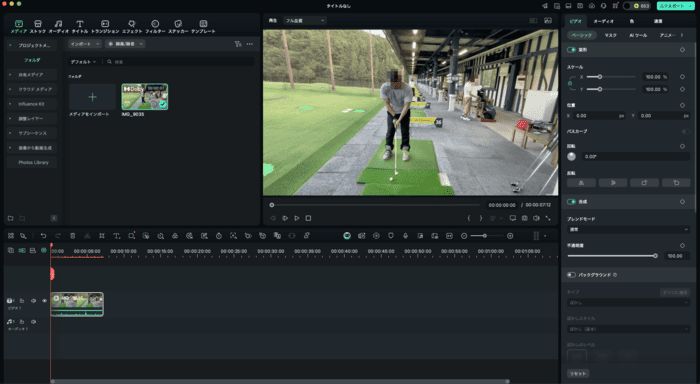Open the ステッカー (Stickers) tab
This screenshot has height=384, width=700.
point(178,26)
